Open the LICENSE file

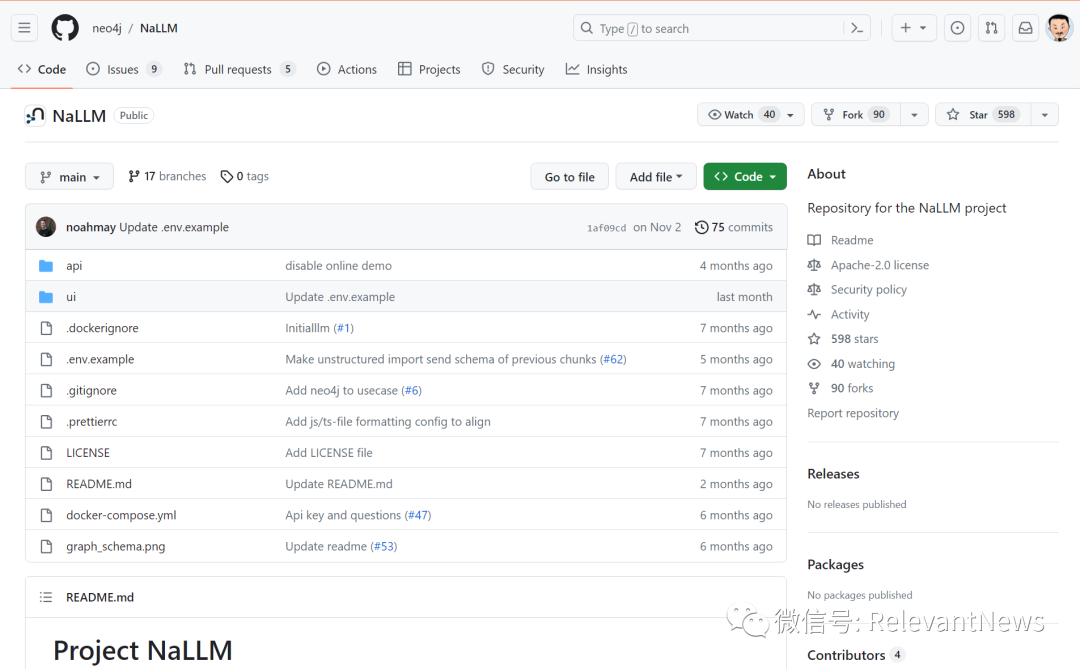click(x=87, y=453)
